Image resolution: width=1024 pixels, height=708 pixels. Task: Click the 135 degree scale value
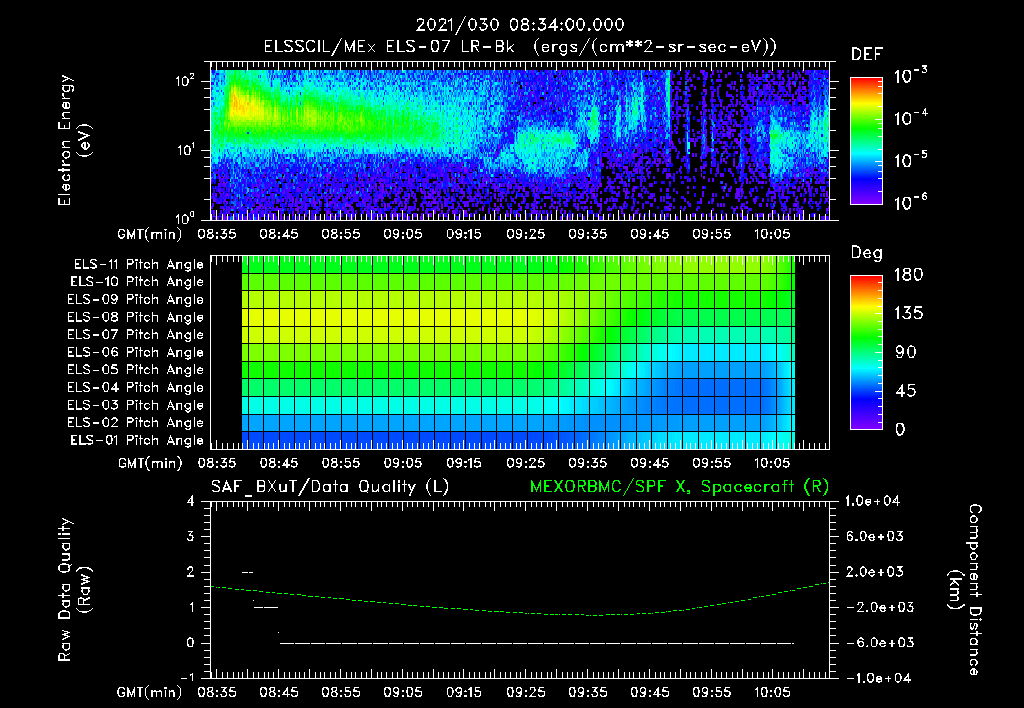(x=908, y=314)
